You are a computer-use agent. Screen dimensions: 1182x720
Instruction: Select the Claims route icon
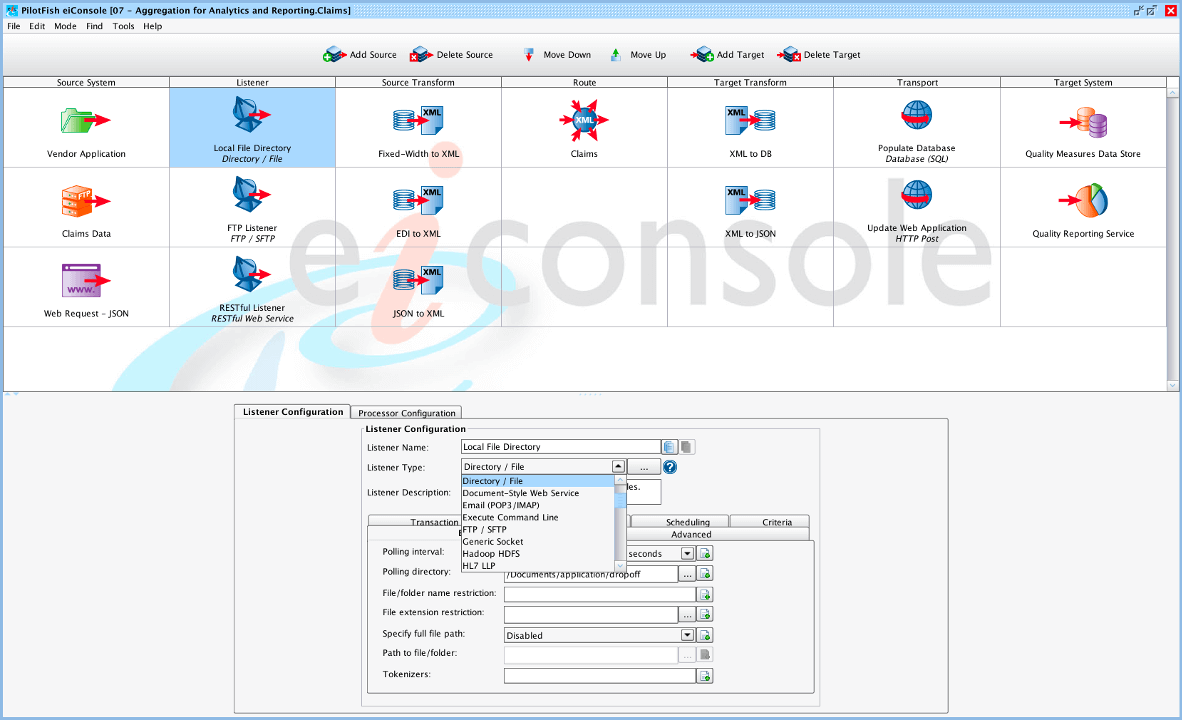[584, 120]
